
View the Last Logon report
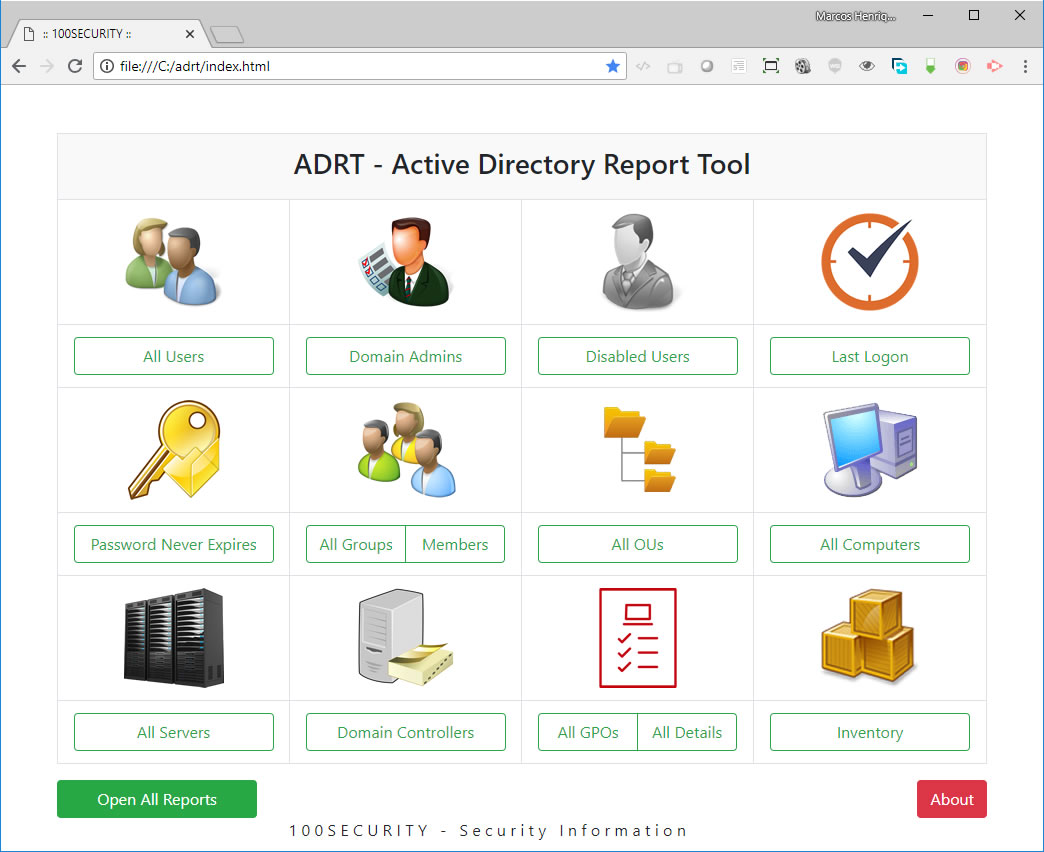pyautogui.click(x=870, y=356)
